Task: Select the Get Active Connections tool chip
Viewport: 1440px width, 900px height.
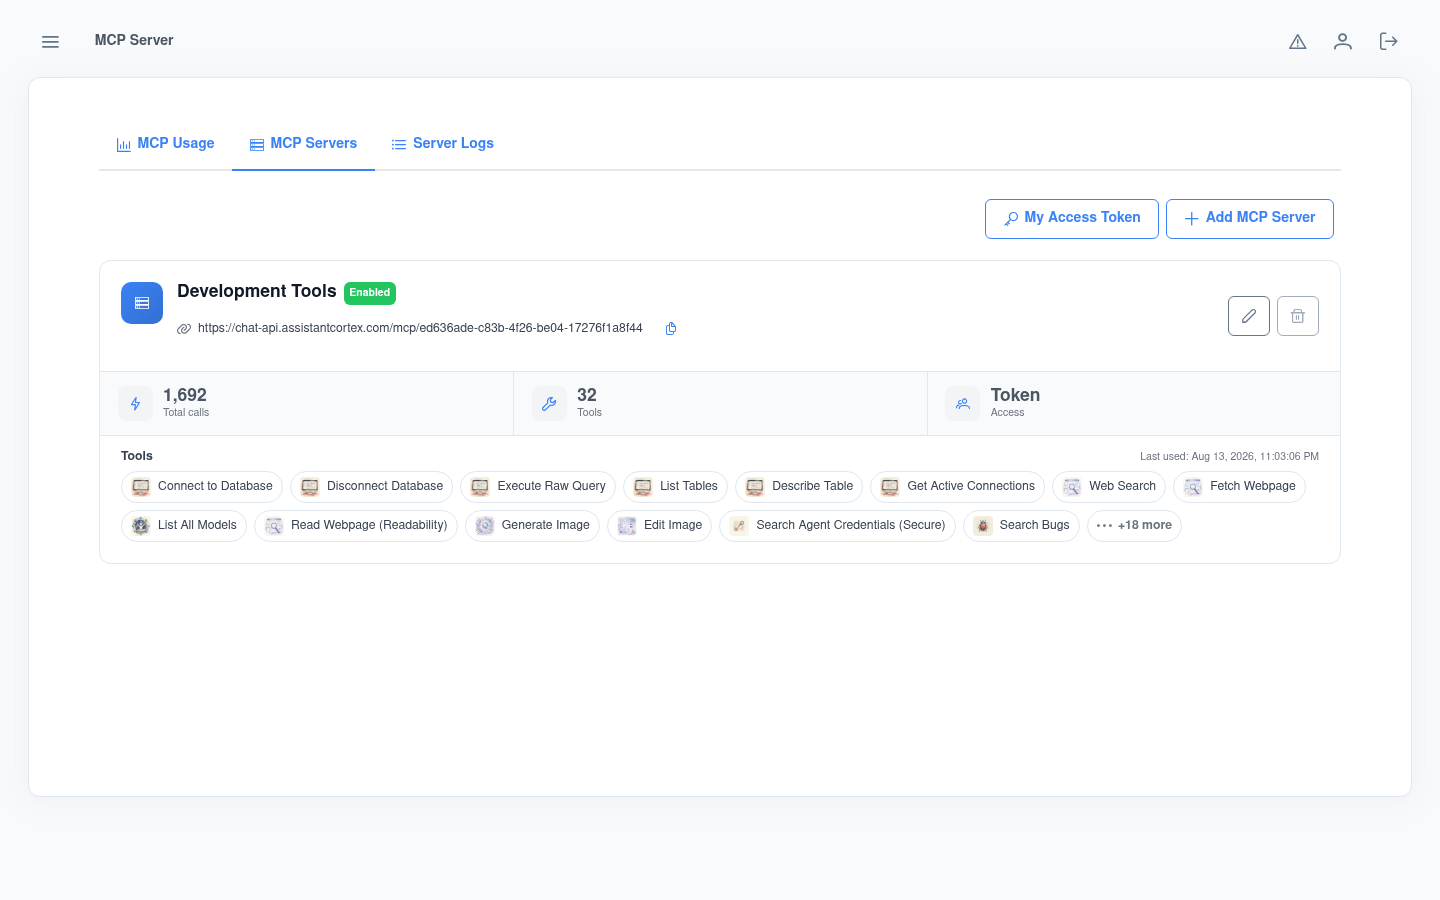Action: [957, 487]
